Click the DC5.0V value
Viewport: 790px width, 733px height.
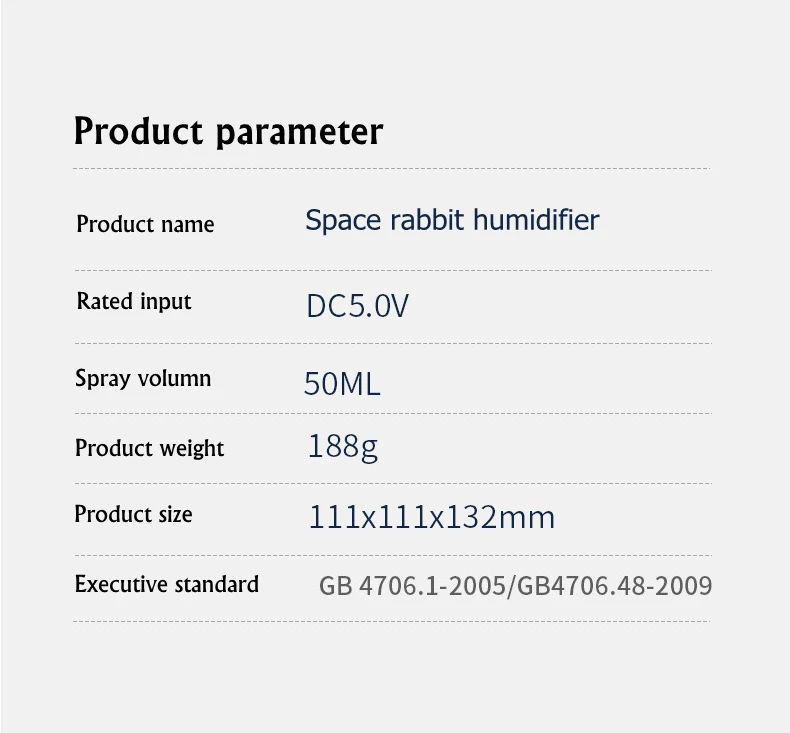357,306
